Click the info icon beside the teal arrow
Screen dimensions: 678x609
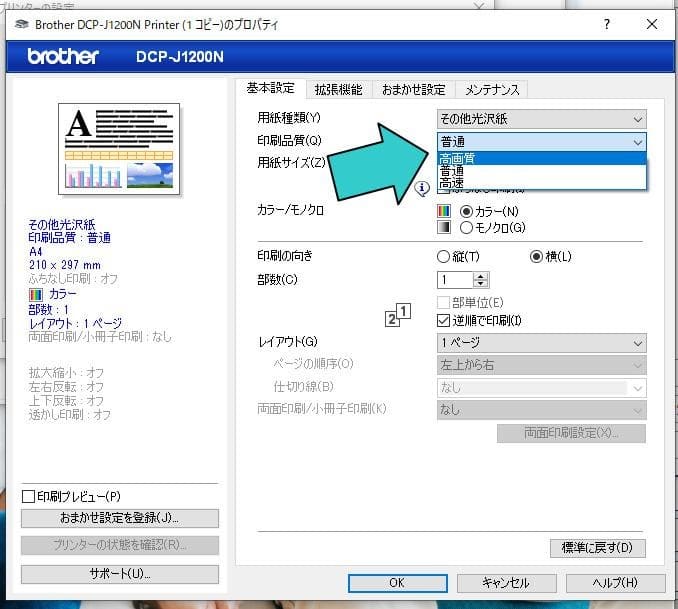click(x=422, y=188)
